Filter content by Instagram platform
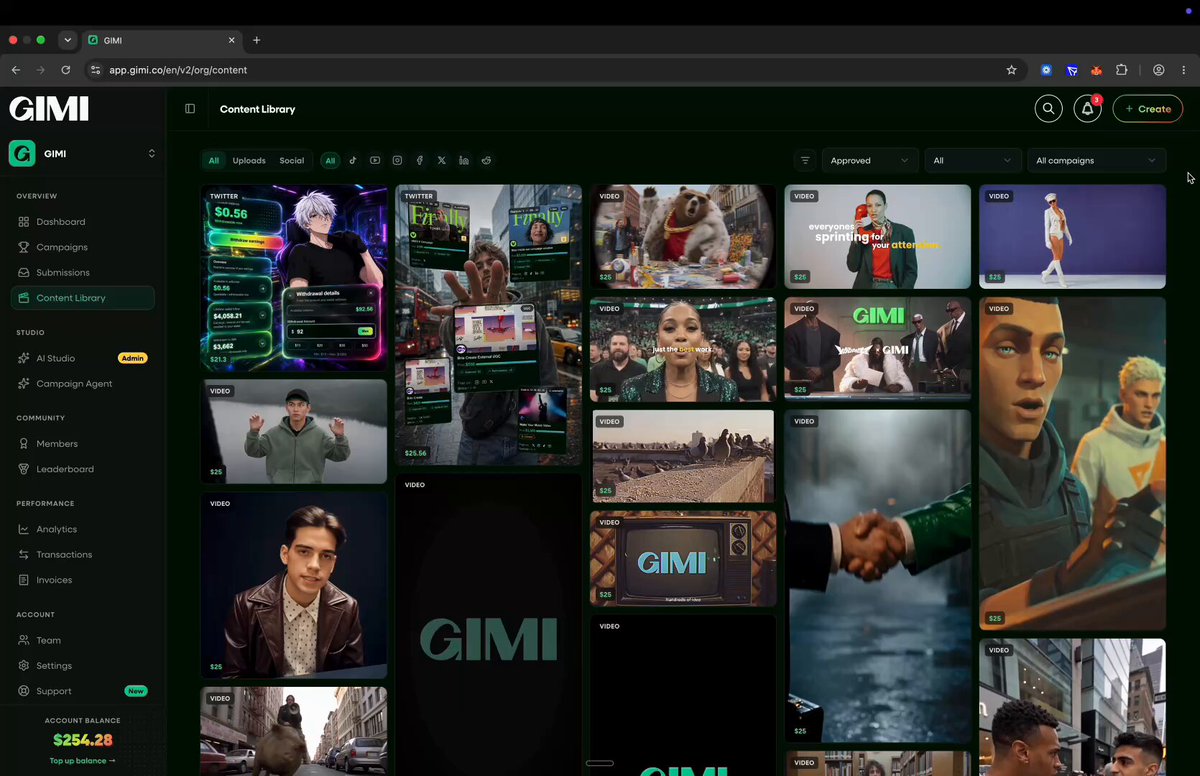 click(x=397, y=160)
